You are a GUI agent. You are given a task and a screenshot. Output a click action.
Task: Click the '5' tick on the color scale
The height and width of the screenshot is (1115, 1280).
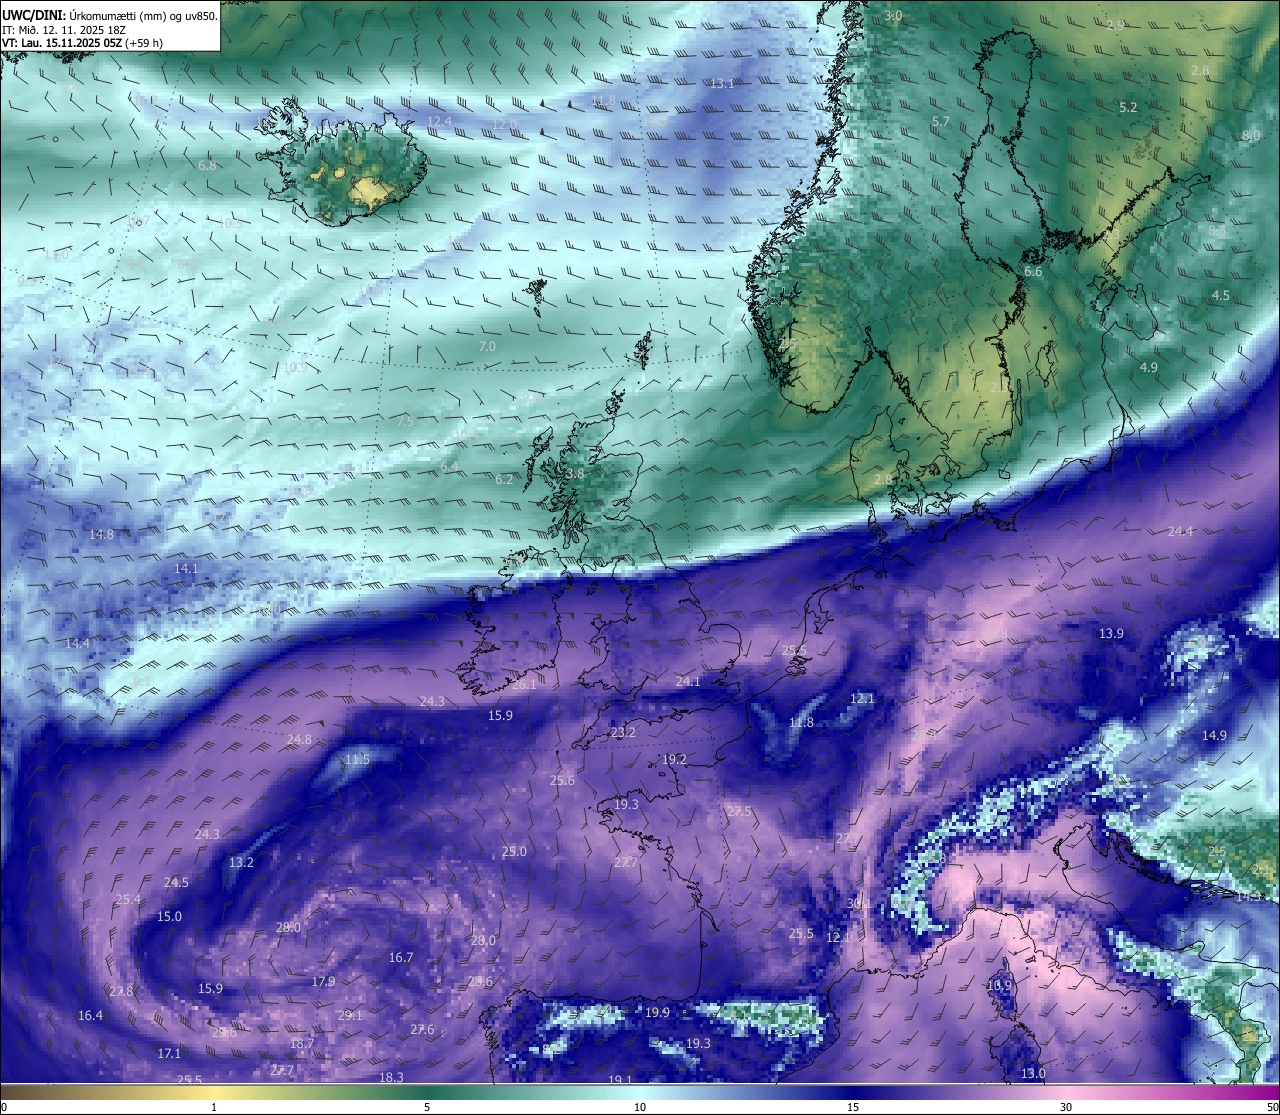tap(427, 1107)
